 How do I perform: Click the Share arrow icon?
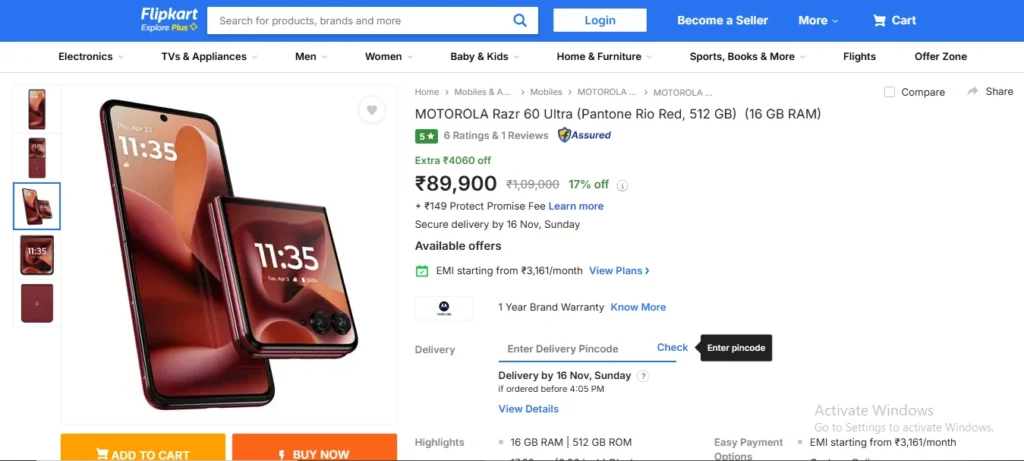point(972,91)
